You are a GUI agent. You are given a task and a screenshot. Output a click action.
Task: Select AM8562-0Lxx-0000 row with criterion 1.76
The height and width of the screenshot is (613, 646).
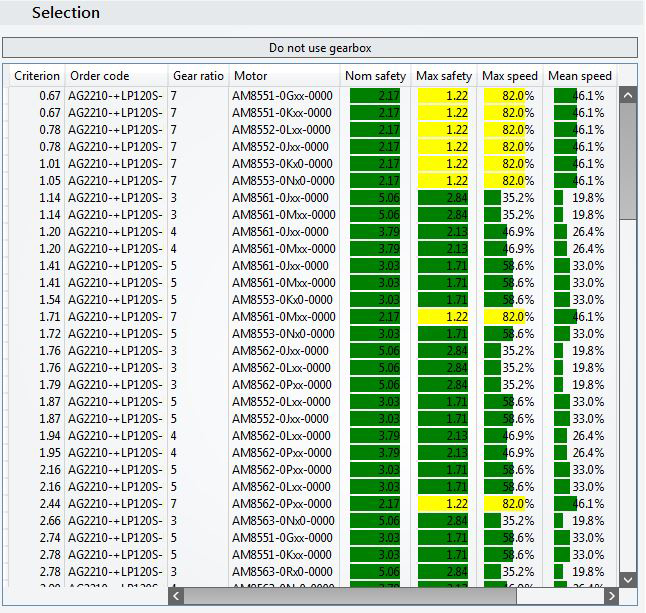pyautogui.click(x=313, y=367)
